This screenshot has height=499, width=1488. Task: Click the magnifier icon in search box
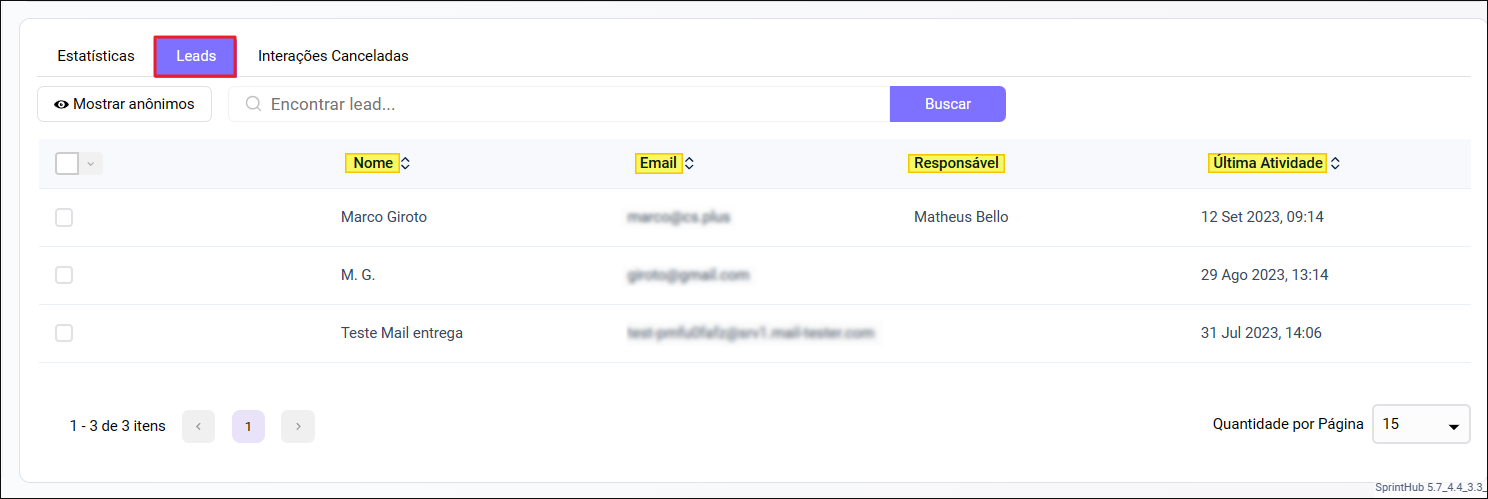[x=253, y=104]
